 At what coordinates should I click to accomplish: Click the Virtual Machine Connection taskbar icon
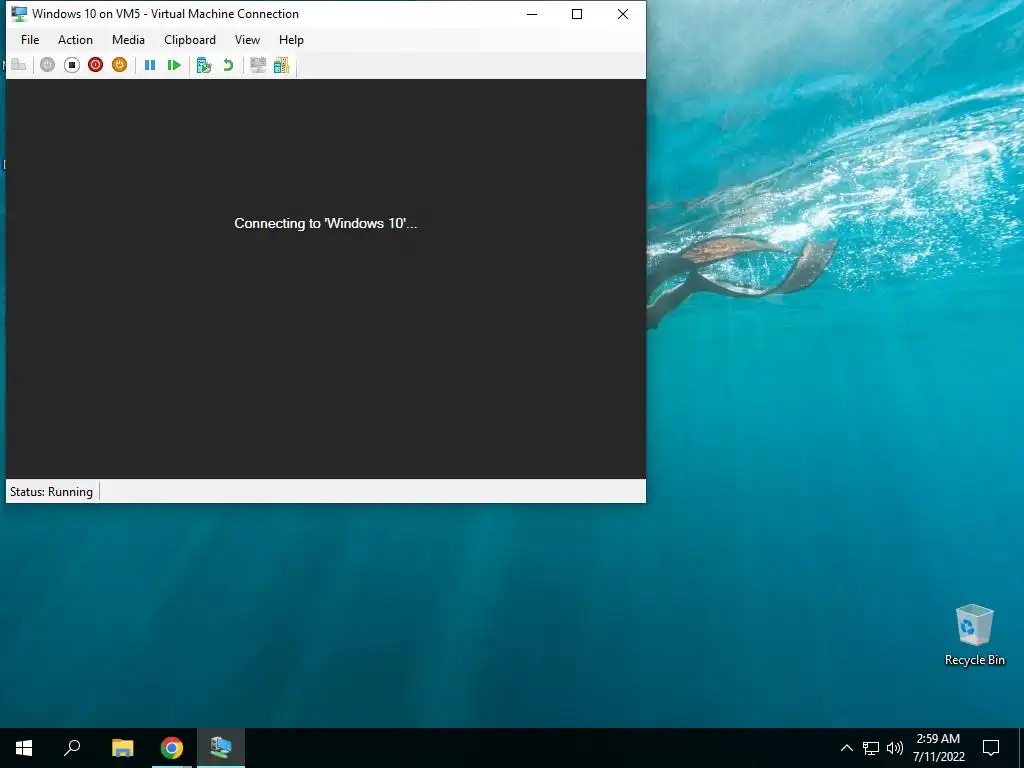point(221,748)
